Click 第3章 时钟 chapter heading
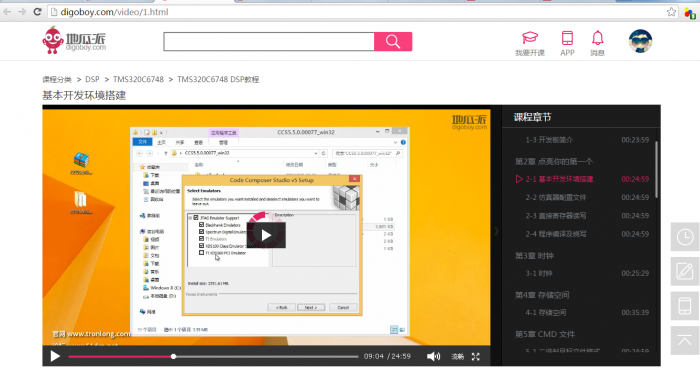Screen dimensions: 700x370 tap(534, 256)
